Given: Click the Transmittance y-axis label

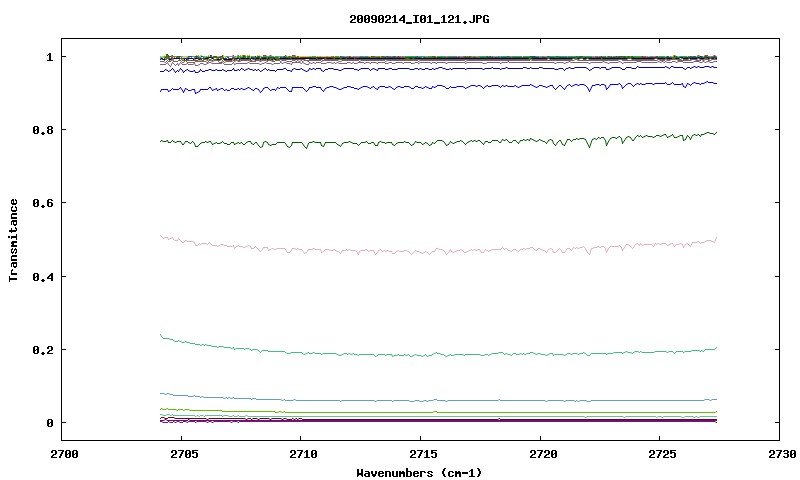Looking at the screenshot, I should (x=14, y=240).
